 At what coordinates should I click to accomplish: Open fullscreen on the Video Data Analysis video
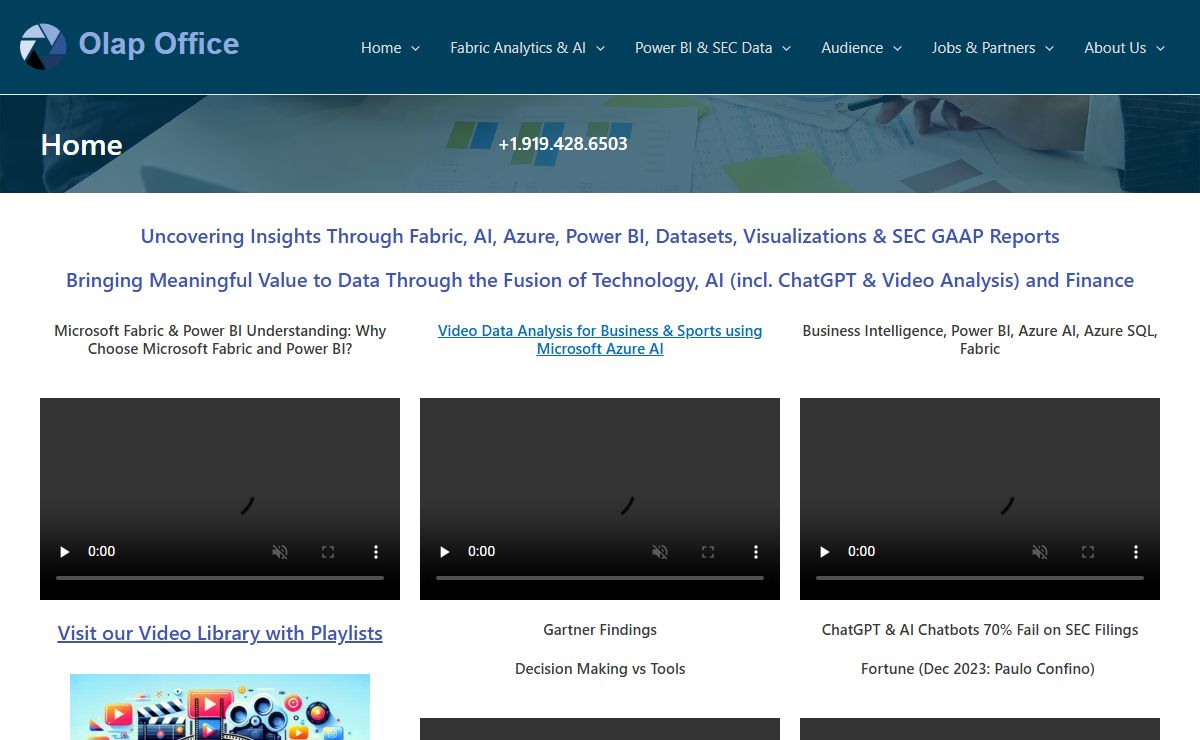pyautogui.click(x=708, y=551)
